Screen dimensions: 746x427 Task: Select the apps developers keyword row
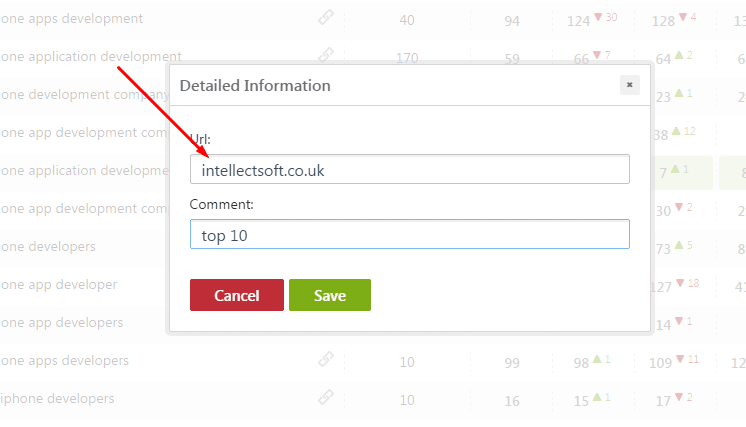[64, 360]
